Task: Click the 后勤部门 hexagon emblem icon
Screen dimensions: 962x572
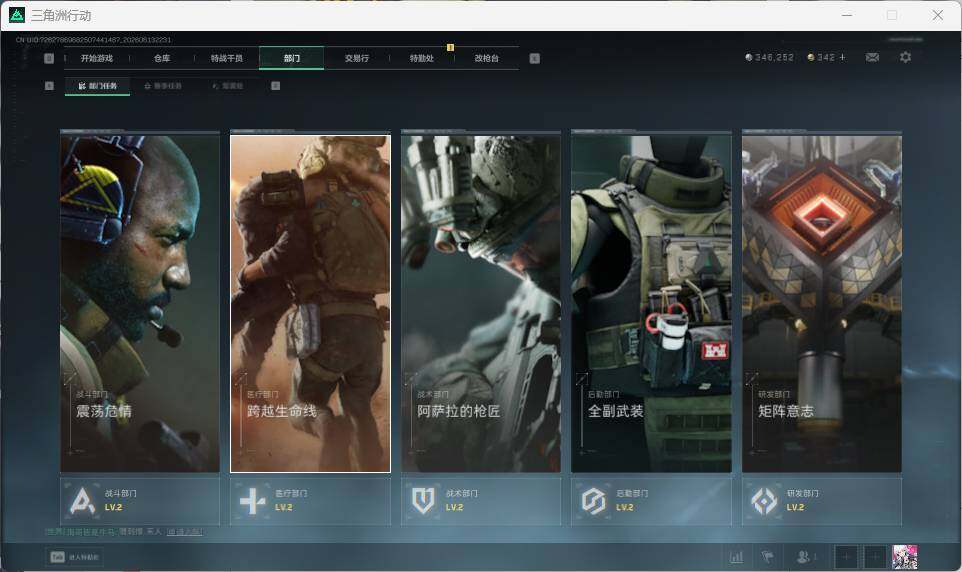Action: coord(593,501)
